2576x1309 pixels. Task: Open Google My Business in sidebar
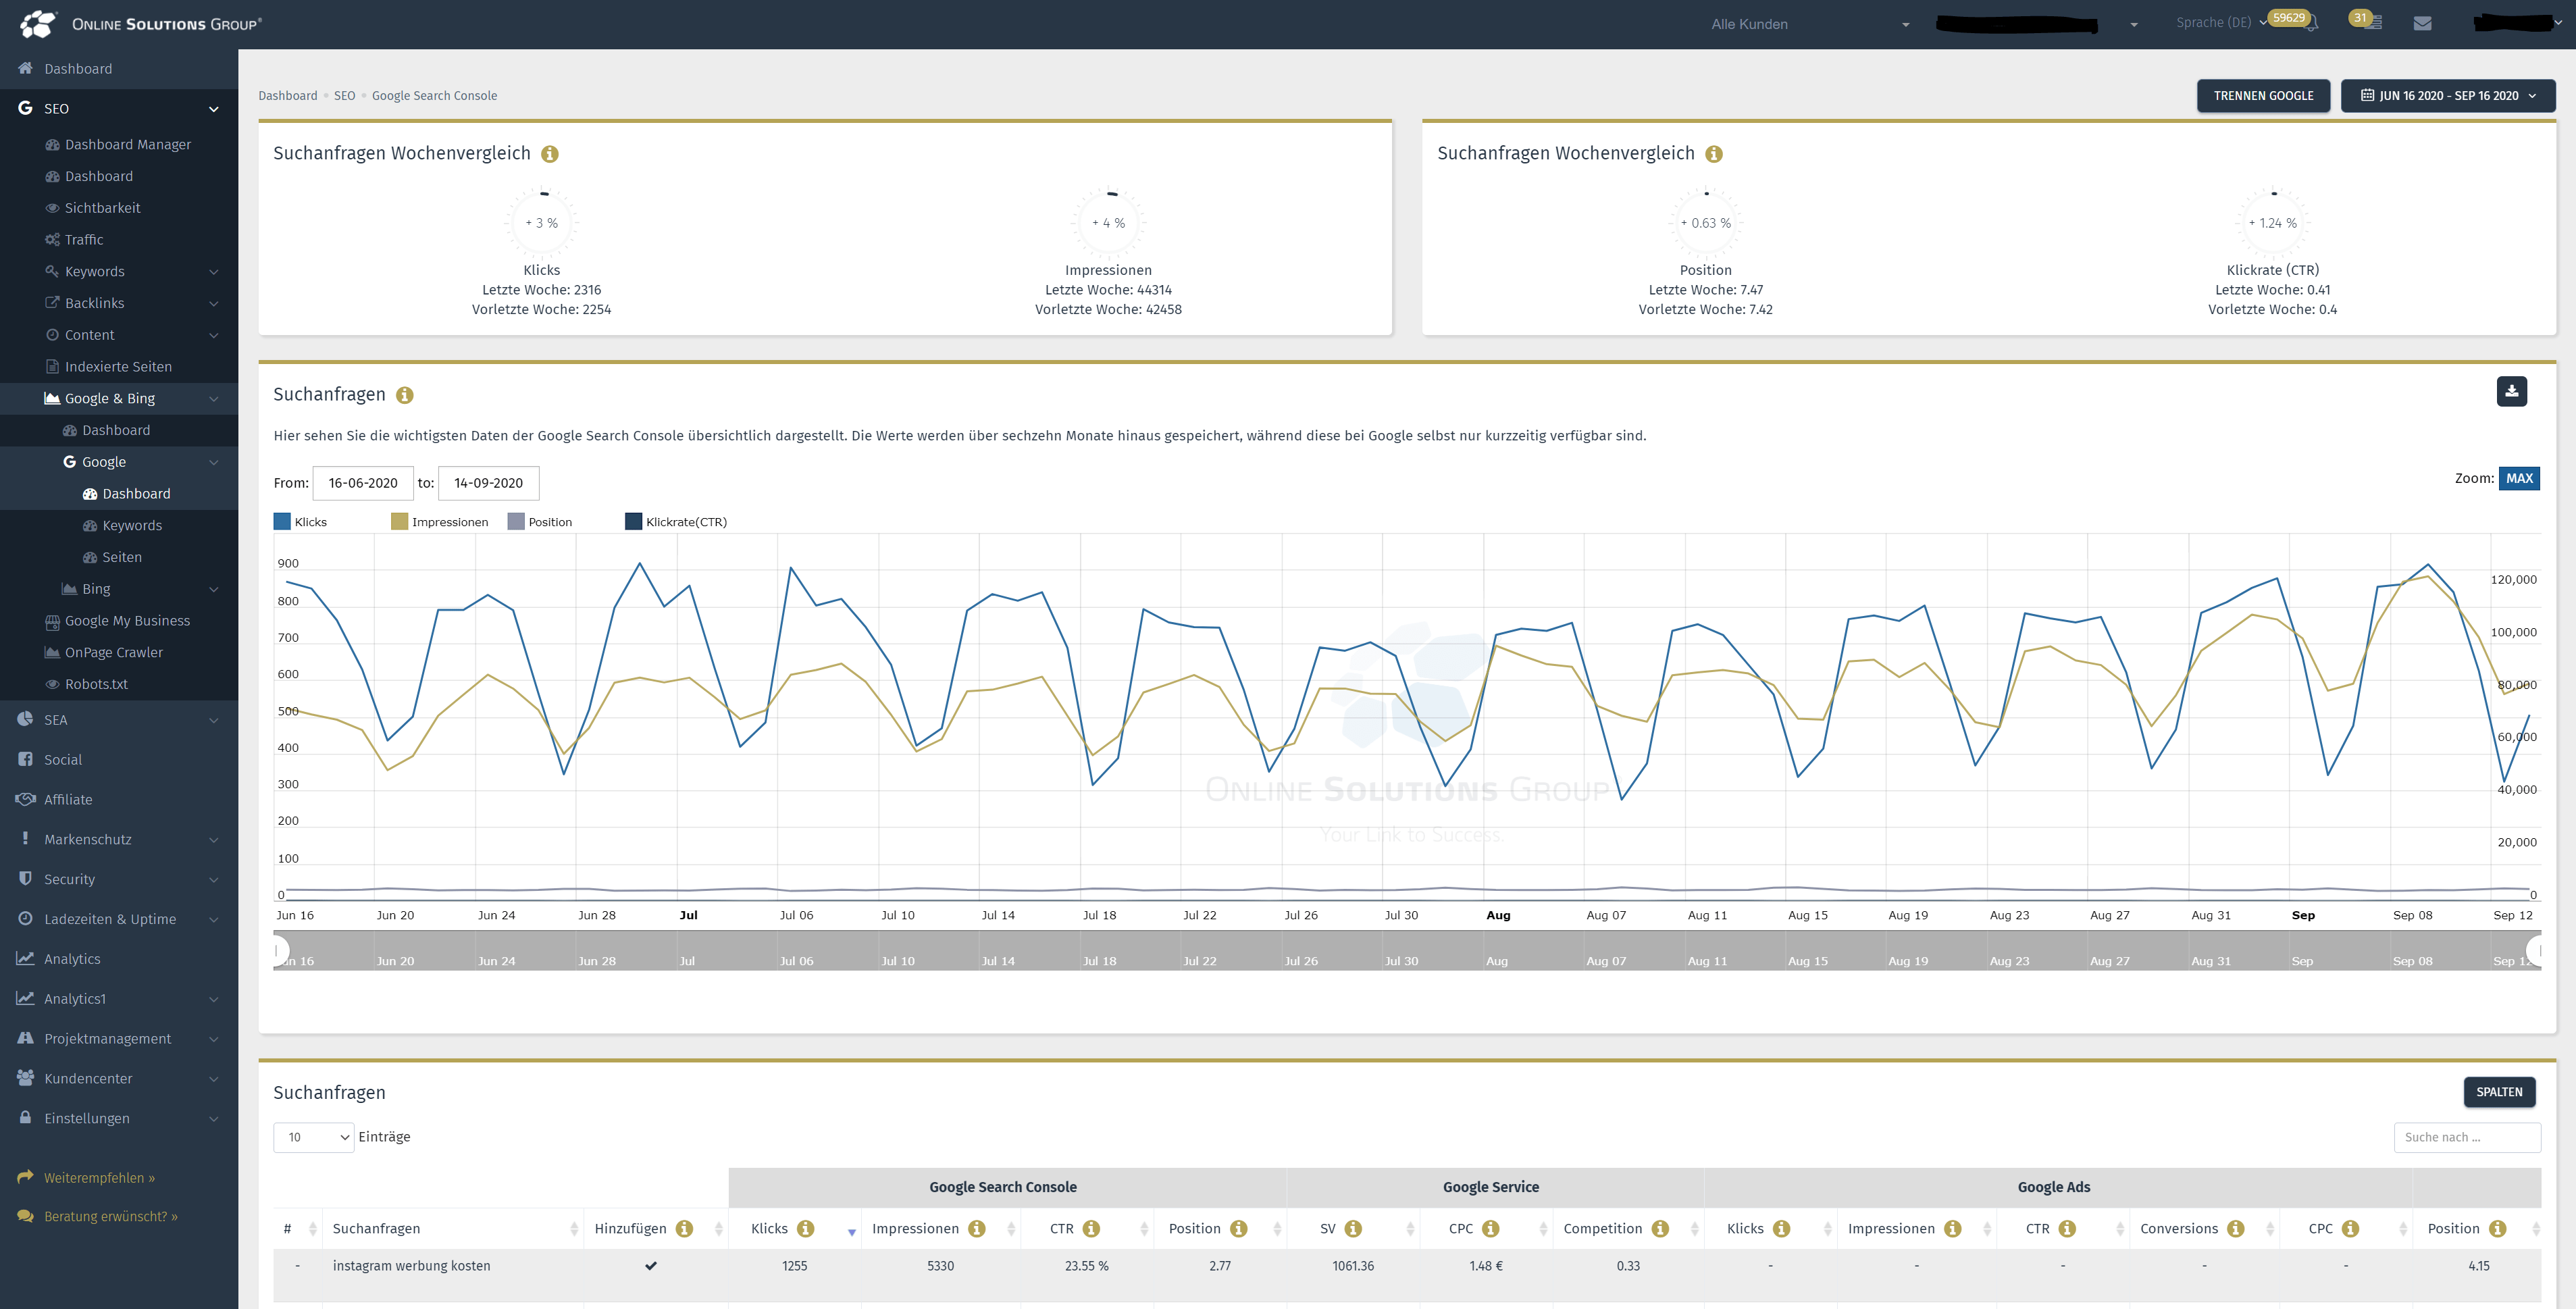click(x=127, y=621)
